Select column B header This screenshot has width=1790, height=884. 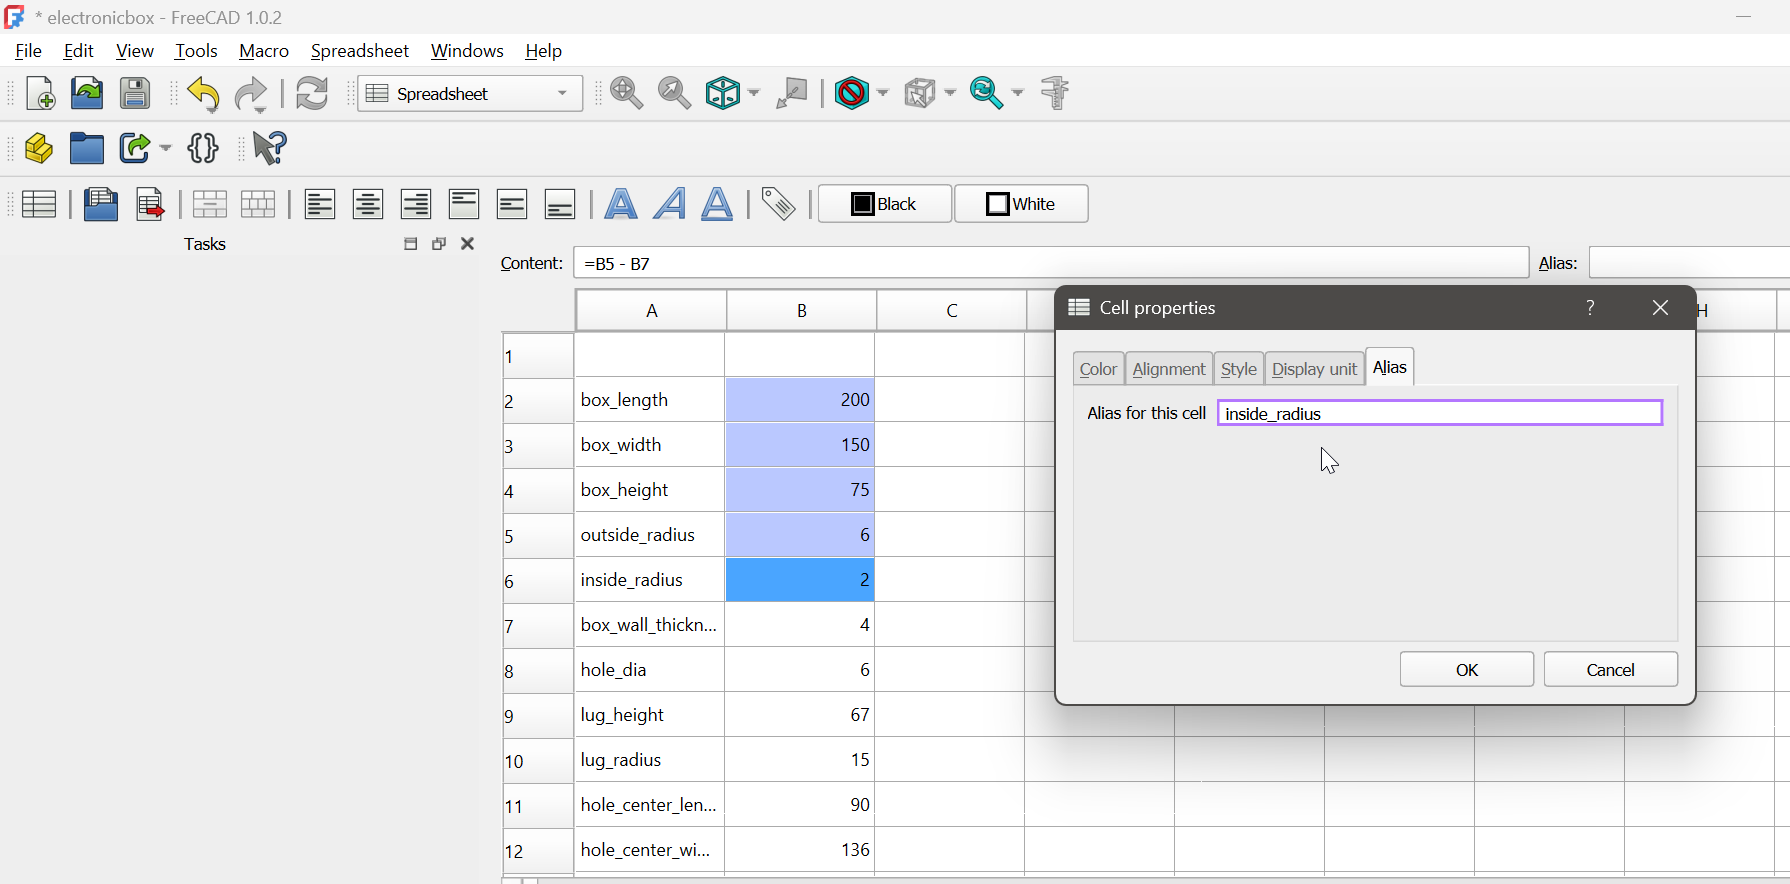pos(802,310)
